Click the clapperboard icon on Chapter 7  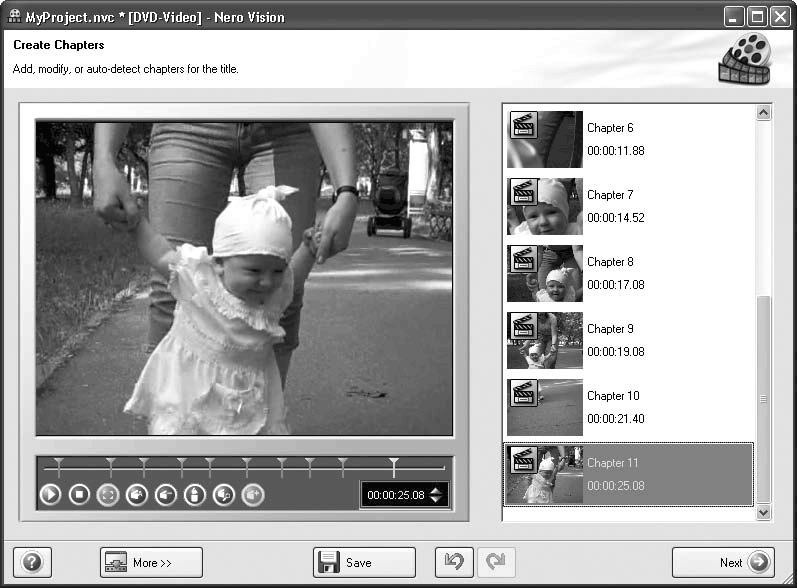[x=524, y=192]
